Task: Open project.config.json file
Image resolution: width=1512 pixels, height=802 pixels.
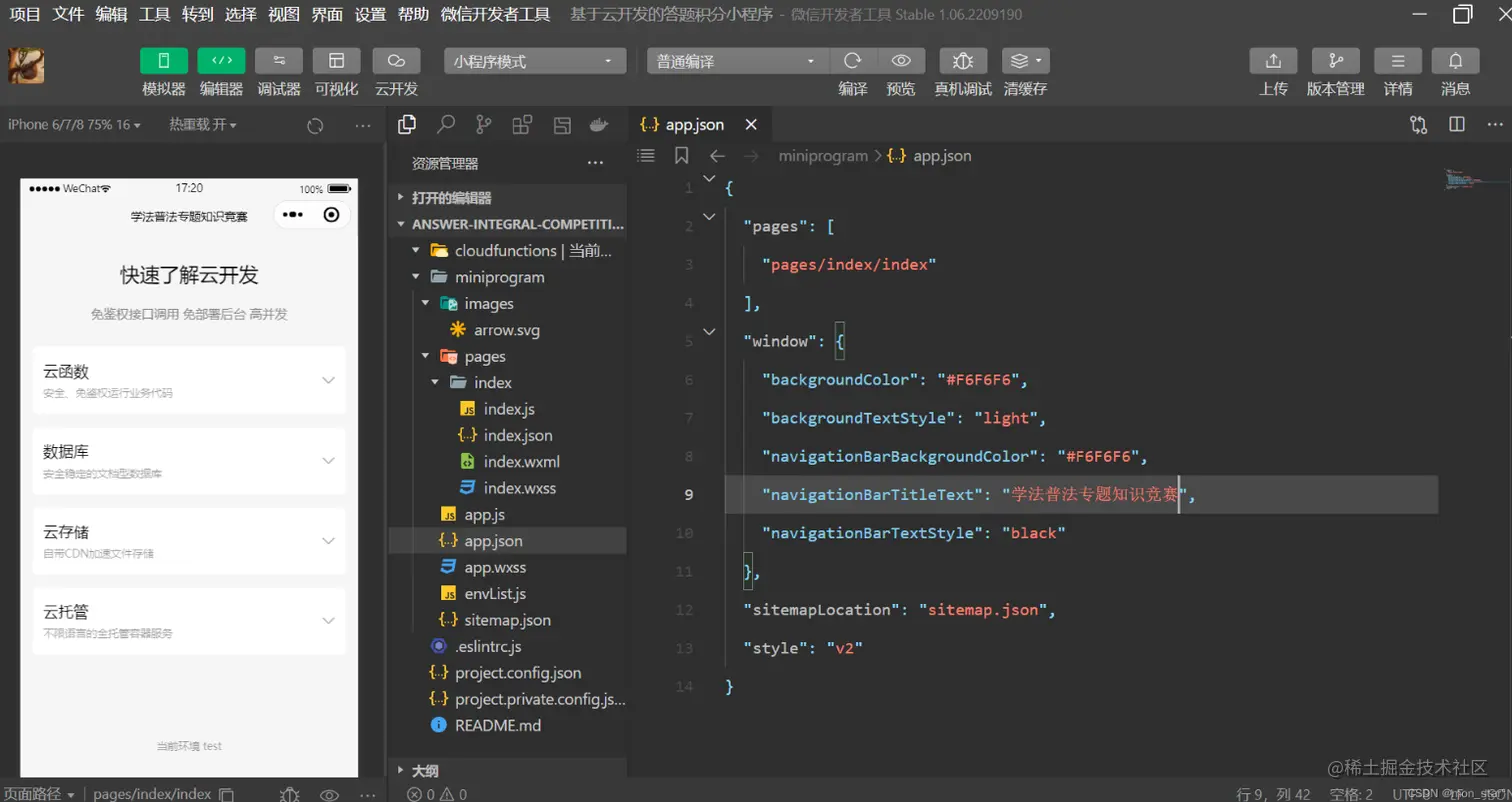Action: pyautogui.click(x=508, y=673)
